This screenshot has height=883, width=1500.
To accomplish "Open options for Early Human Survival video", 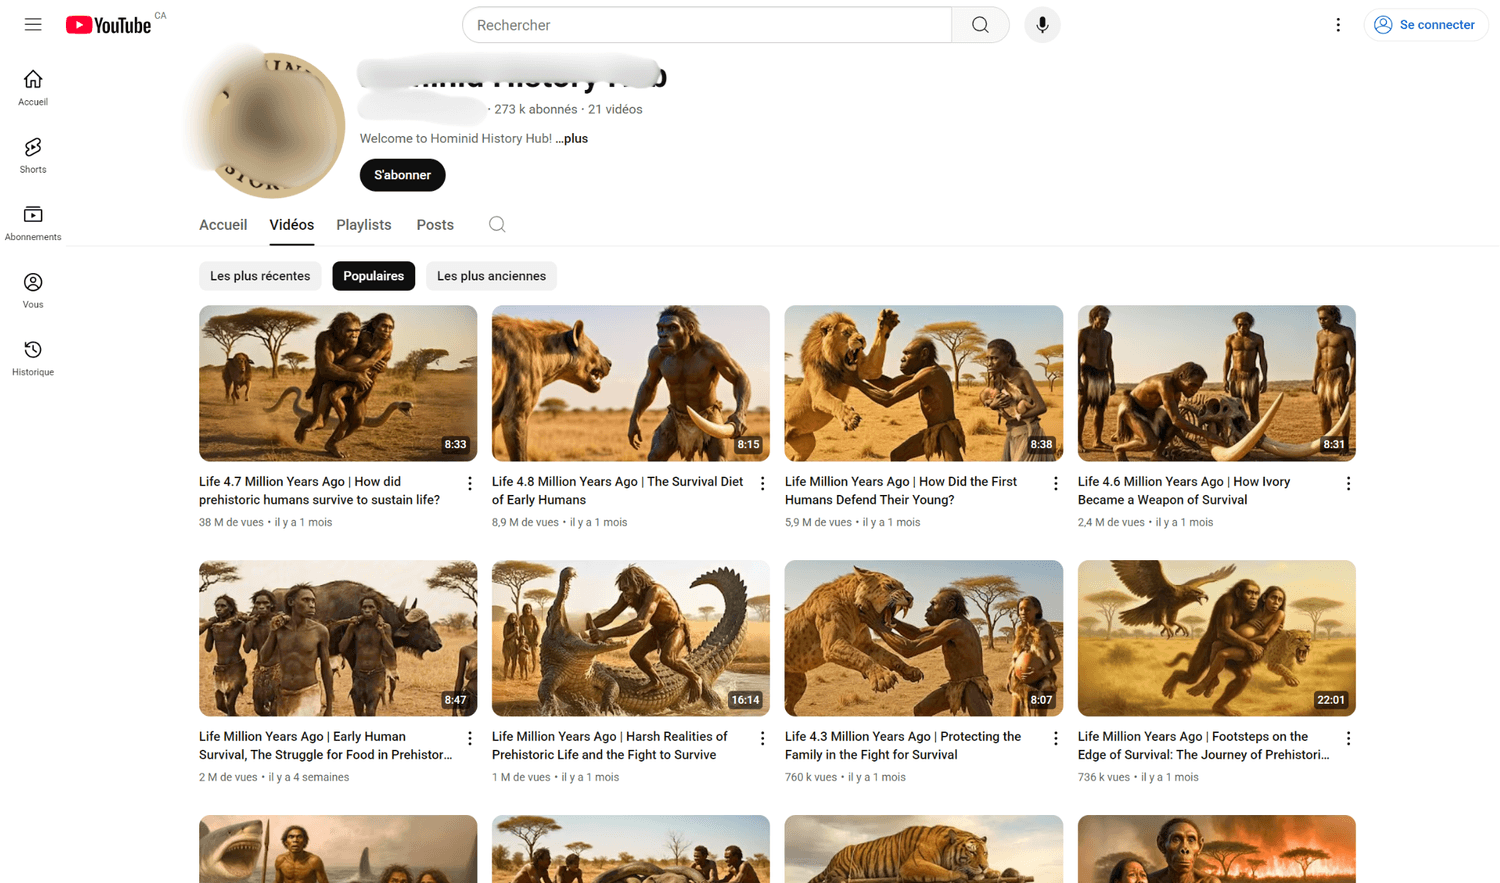I will point(470,739).
